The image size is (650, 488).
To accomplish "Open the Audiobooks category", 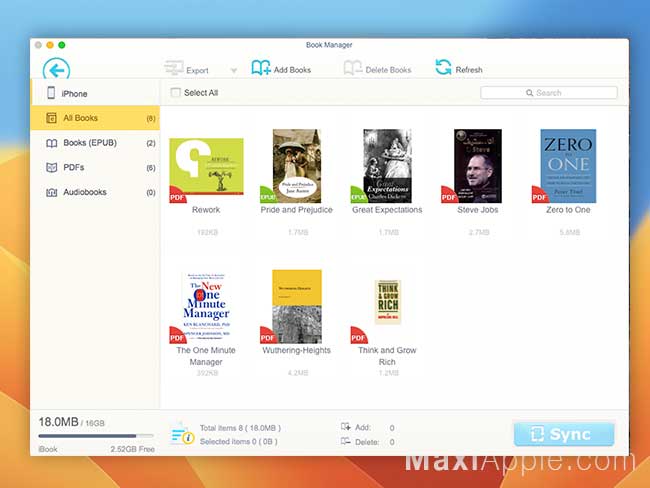I will (95, 192).
